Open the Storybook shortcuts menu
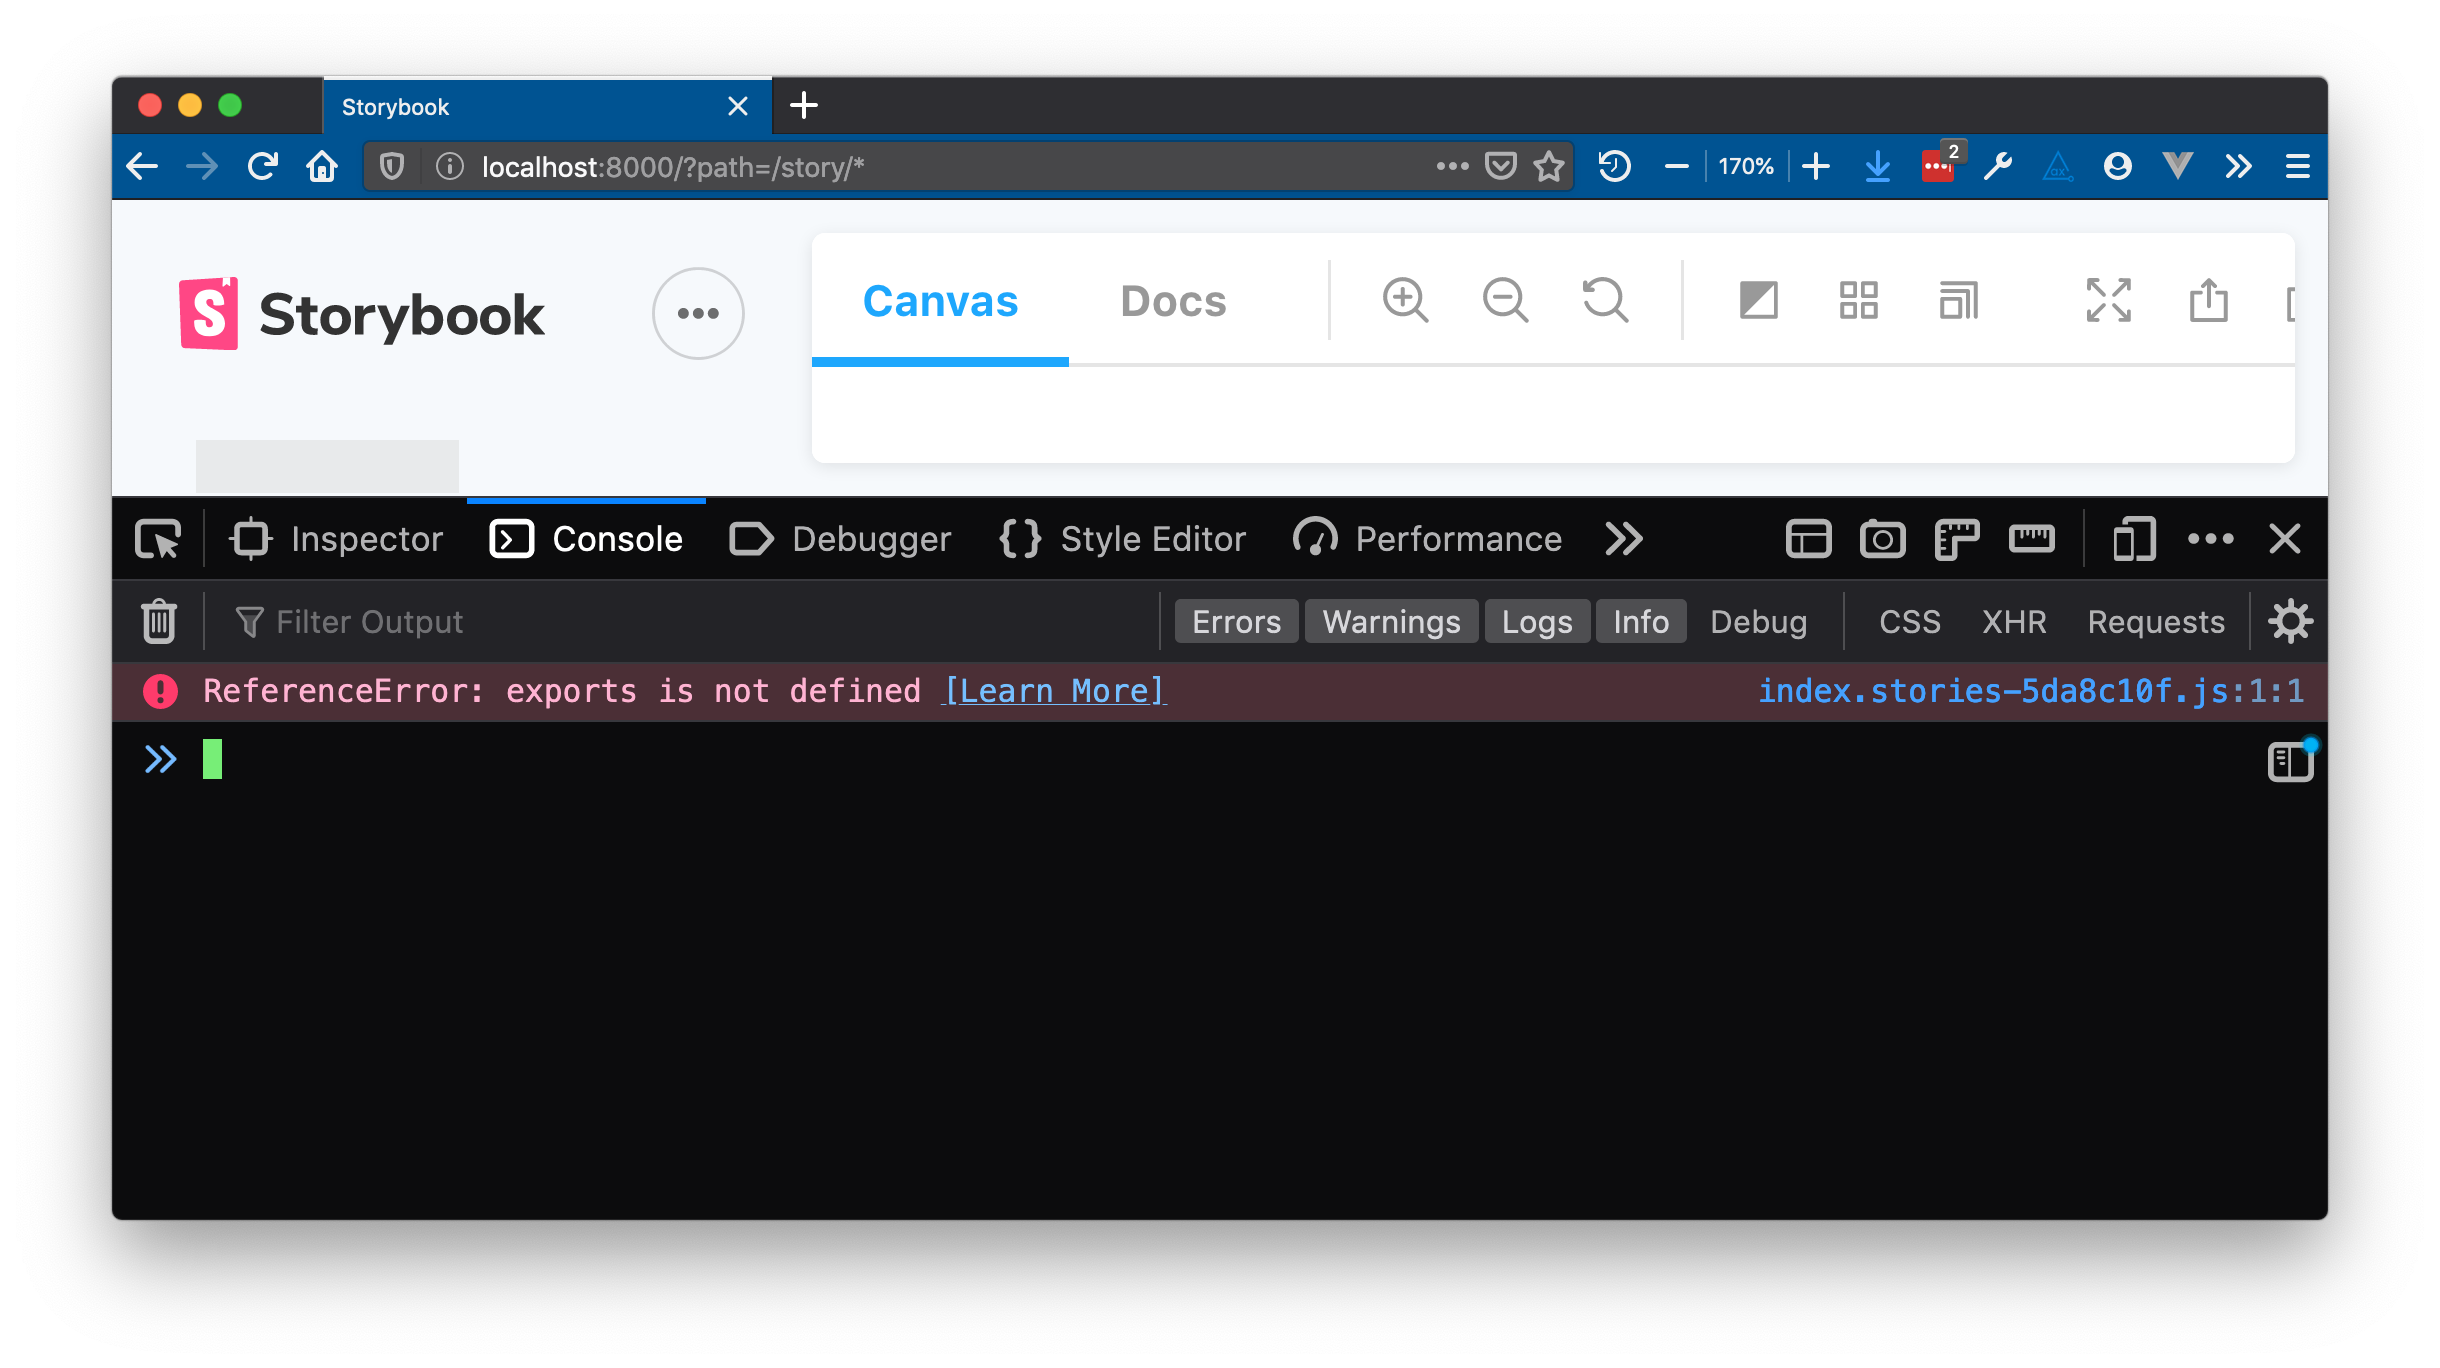Screen dimensions: 2440x1368 pos(697,313)
